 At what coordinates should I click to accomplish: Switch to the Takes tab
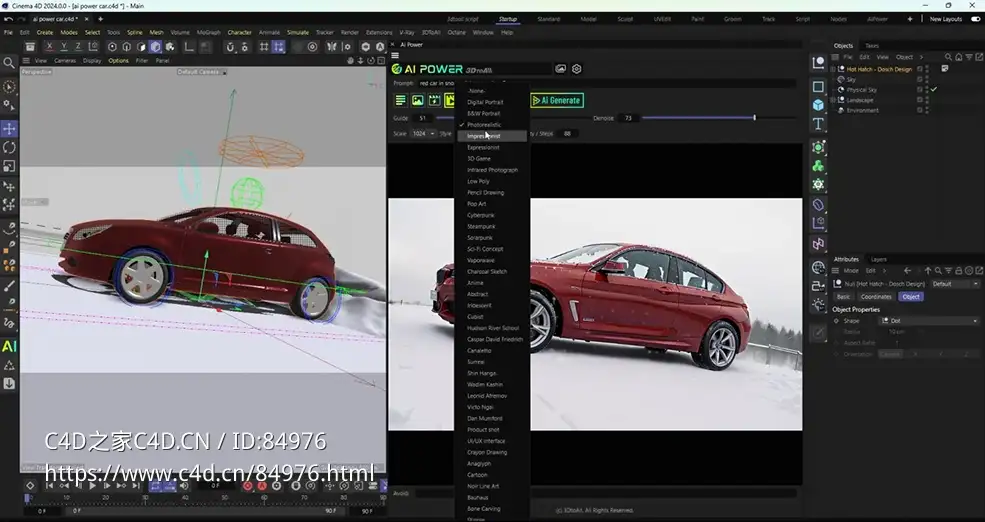(x=872, y=46)
